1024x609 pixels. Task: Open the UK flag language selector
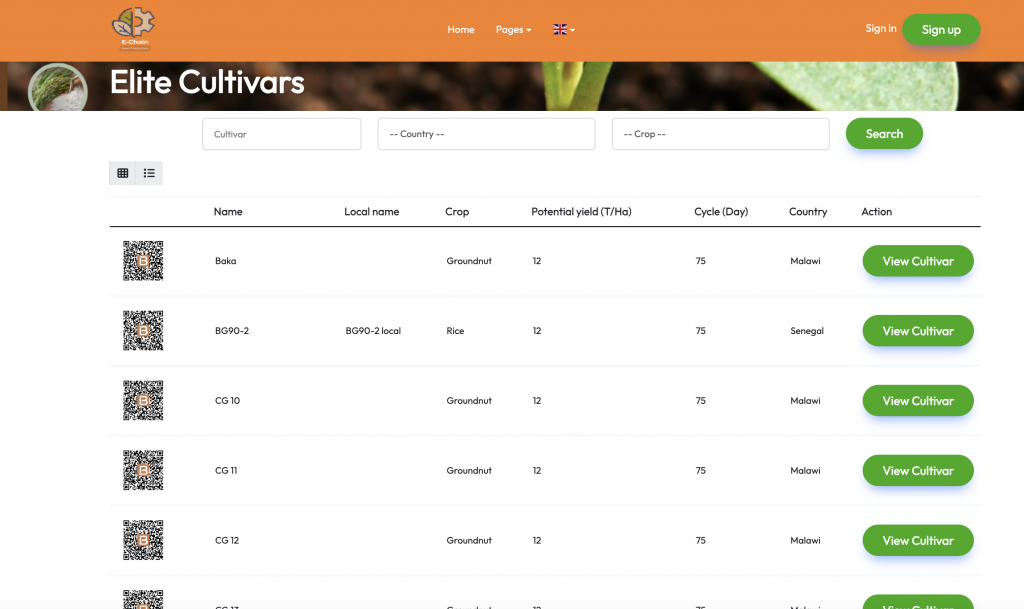pyautogui.click(x=564, y=29)
